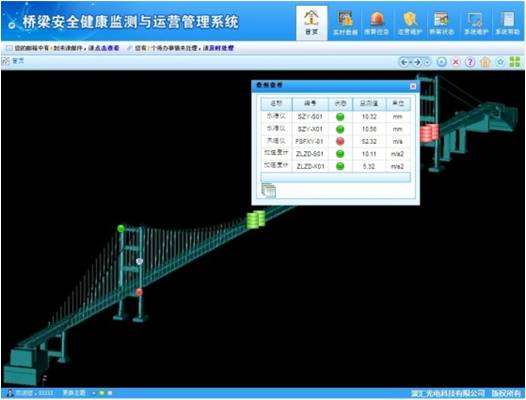Open the 系统维护 system maintenance module
The width and height of the screenshot is (526, 400).
click(x=476, y=23)
